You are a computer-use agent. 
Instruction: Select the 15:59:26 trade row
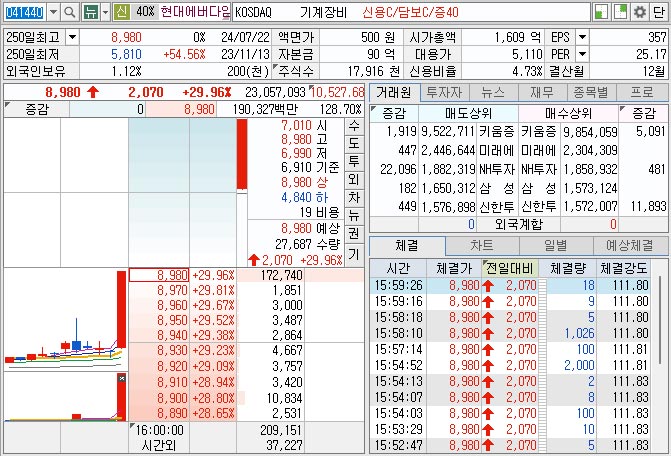click(512, 285)
